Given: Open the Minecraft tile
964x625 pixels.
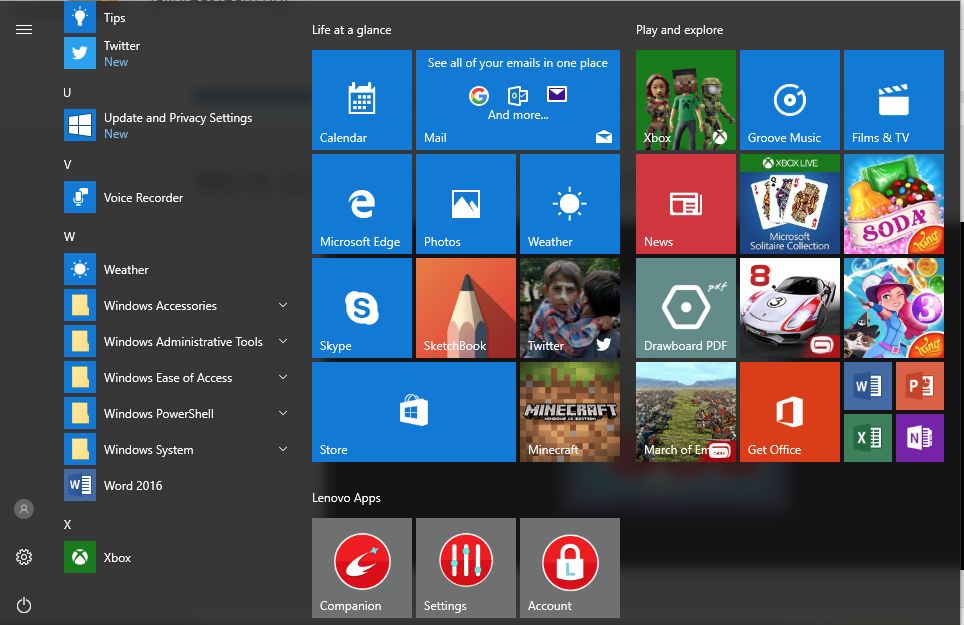Looking at the screenshot, I should coord(569,412).
